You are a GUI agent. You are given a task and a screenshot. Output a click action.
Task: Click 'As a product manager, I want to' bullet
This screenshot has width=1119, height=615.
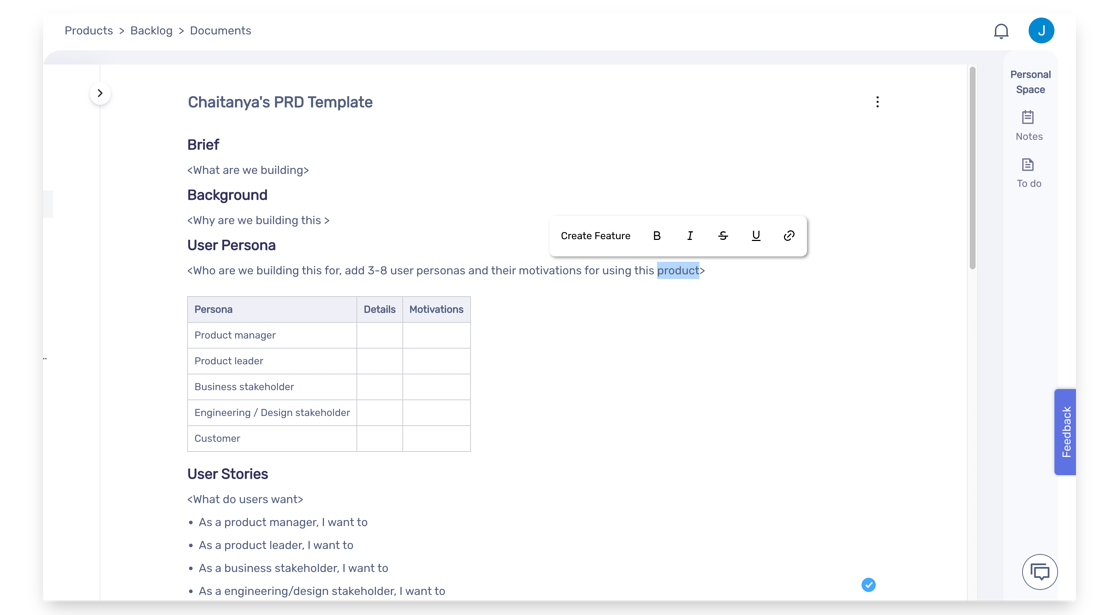(x=283, y=522)
